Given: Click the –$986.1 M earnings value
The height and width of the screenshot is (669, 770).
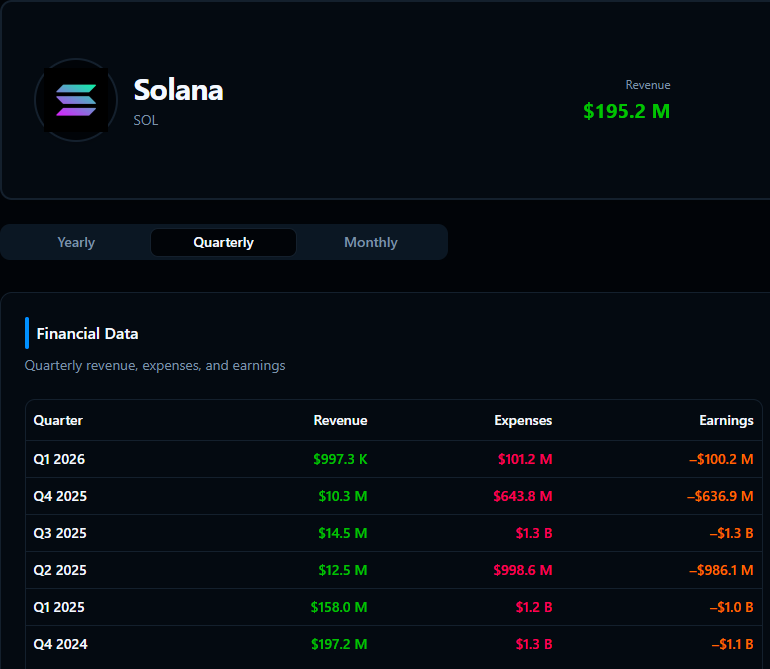Looking at the screenshot, I should click(x=721, y=570).
